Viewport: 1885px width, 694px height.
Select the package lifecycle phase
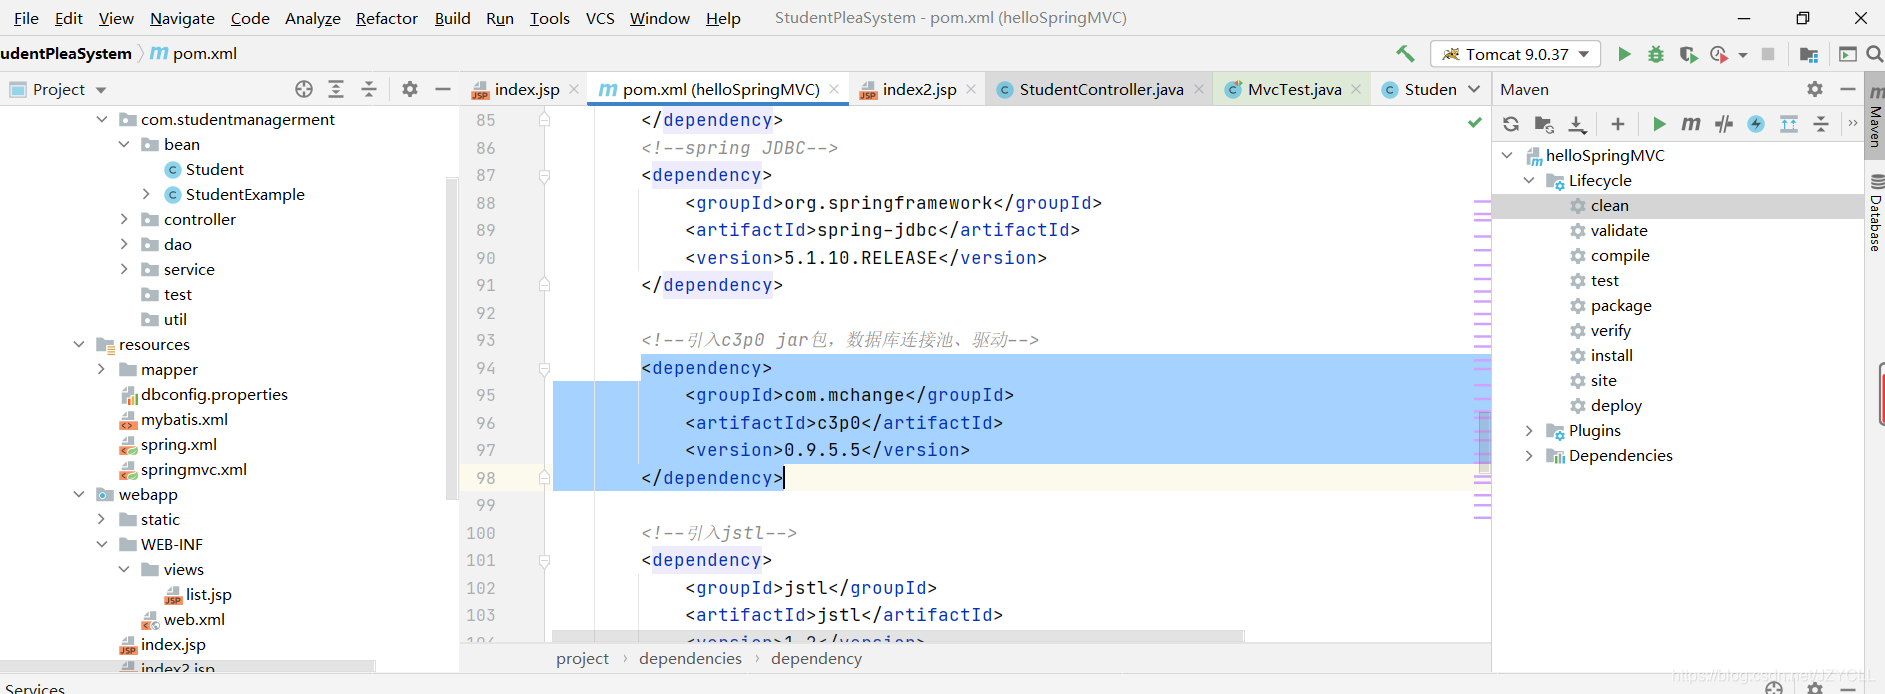coord(1620,305)
